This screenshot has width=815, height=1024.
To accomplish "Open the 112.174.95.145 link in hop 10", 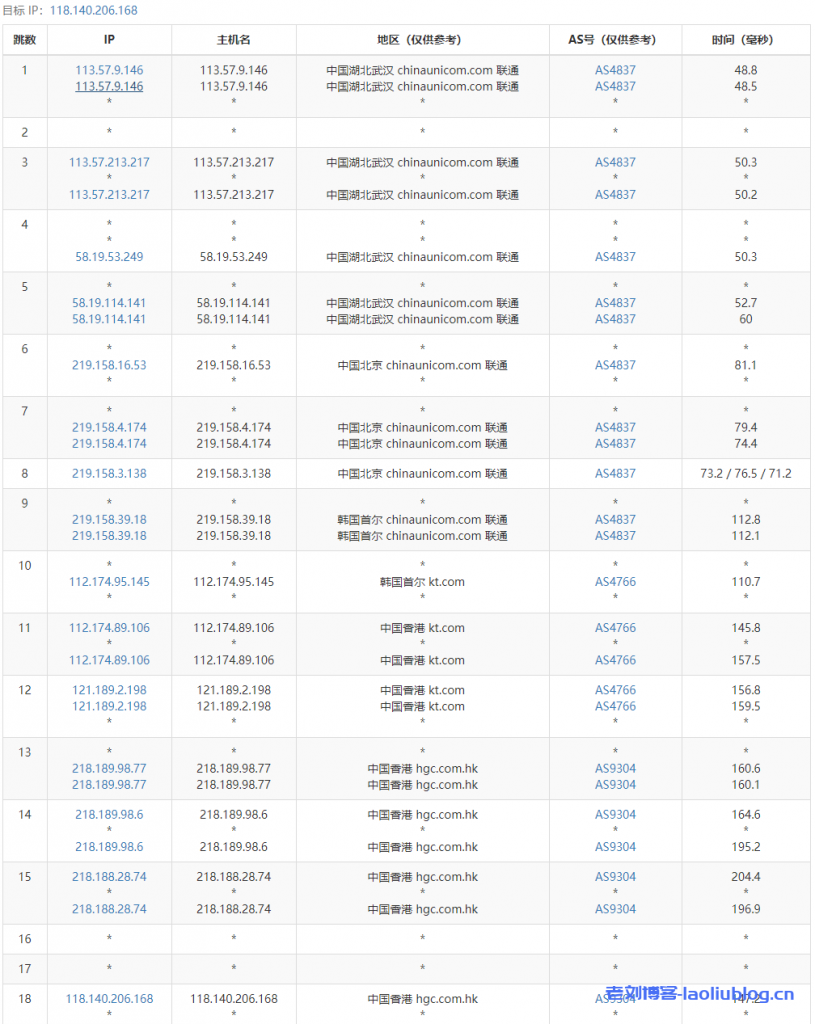I will tap(109, 581).
